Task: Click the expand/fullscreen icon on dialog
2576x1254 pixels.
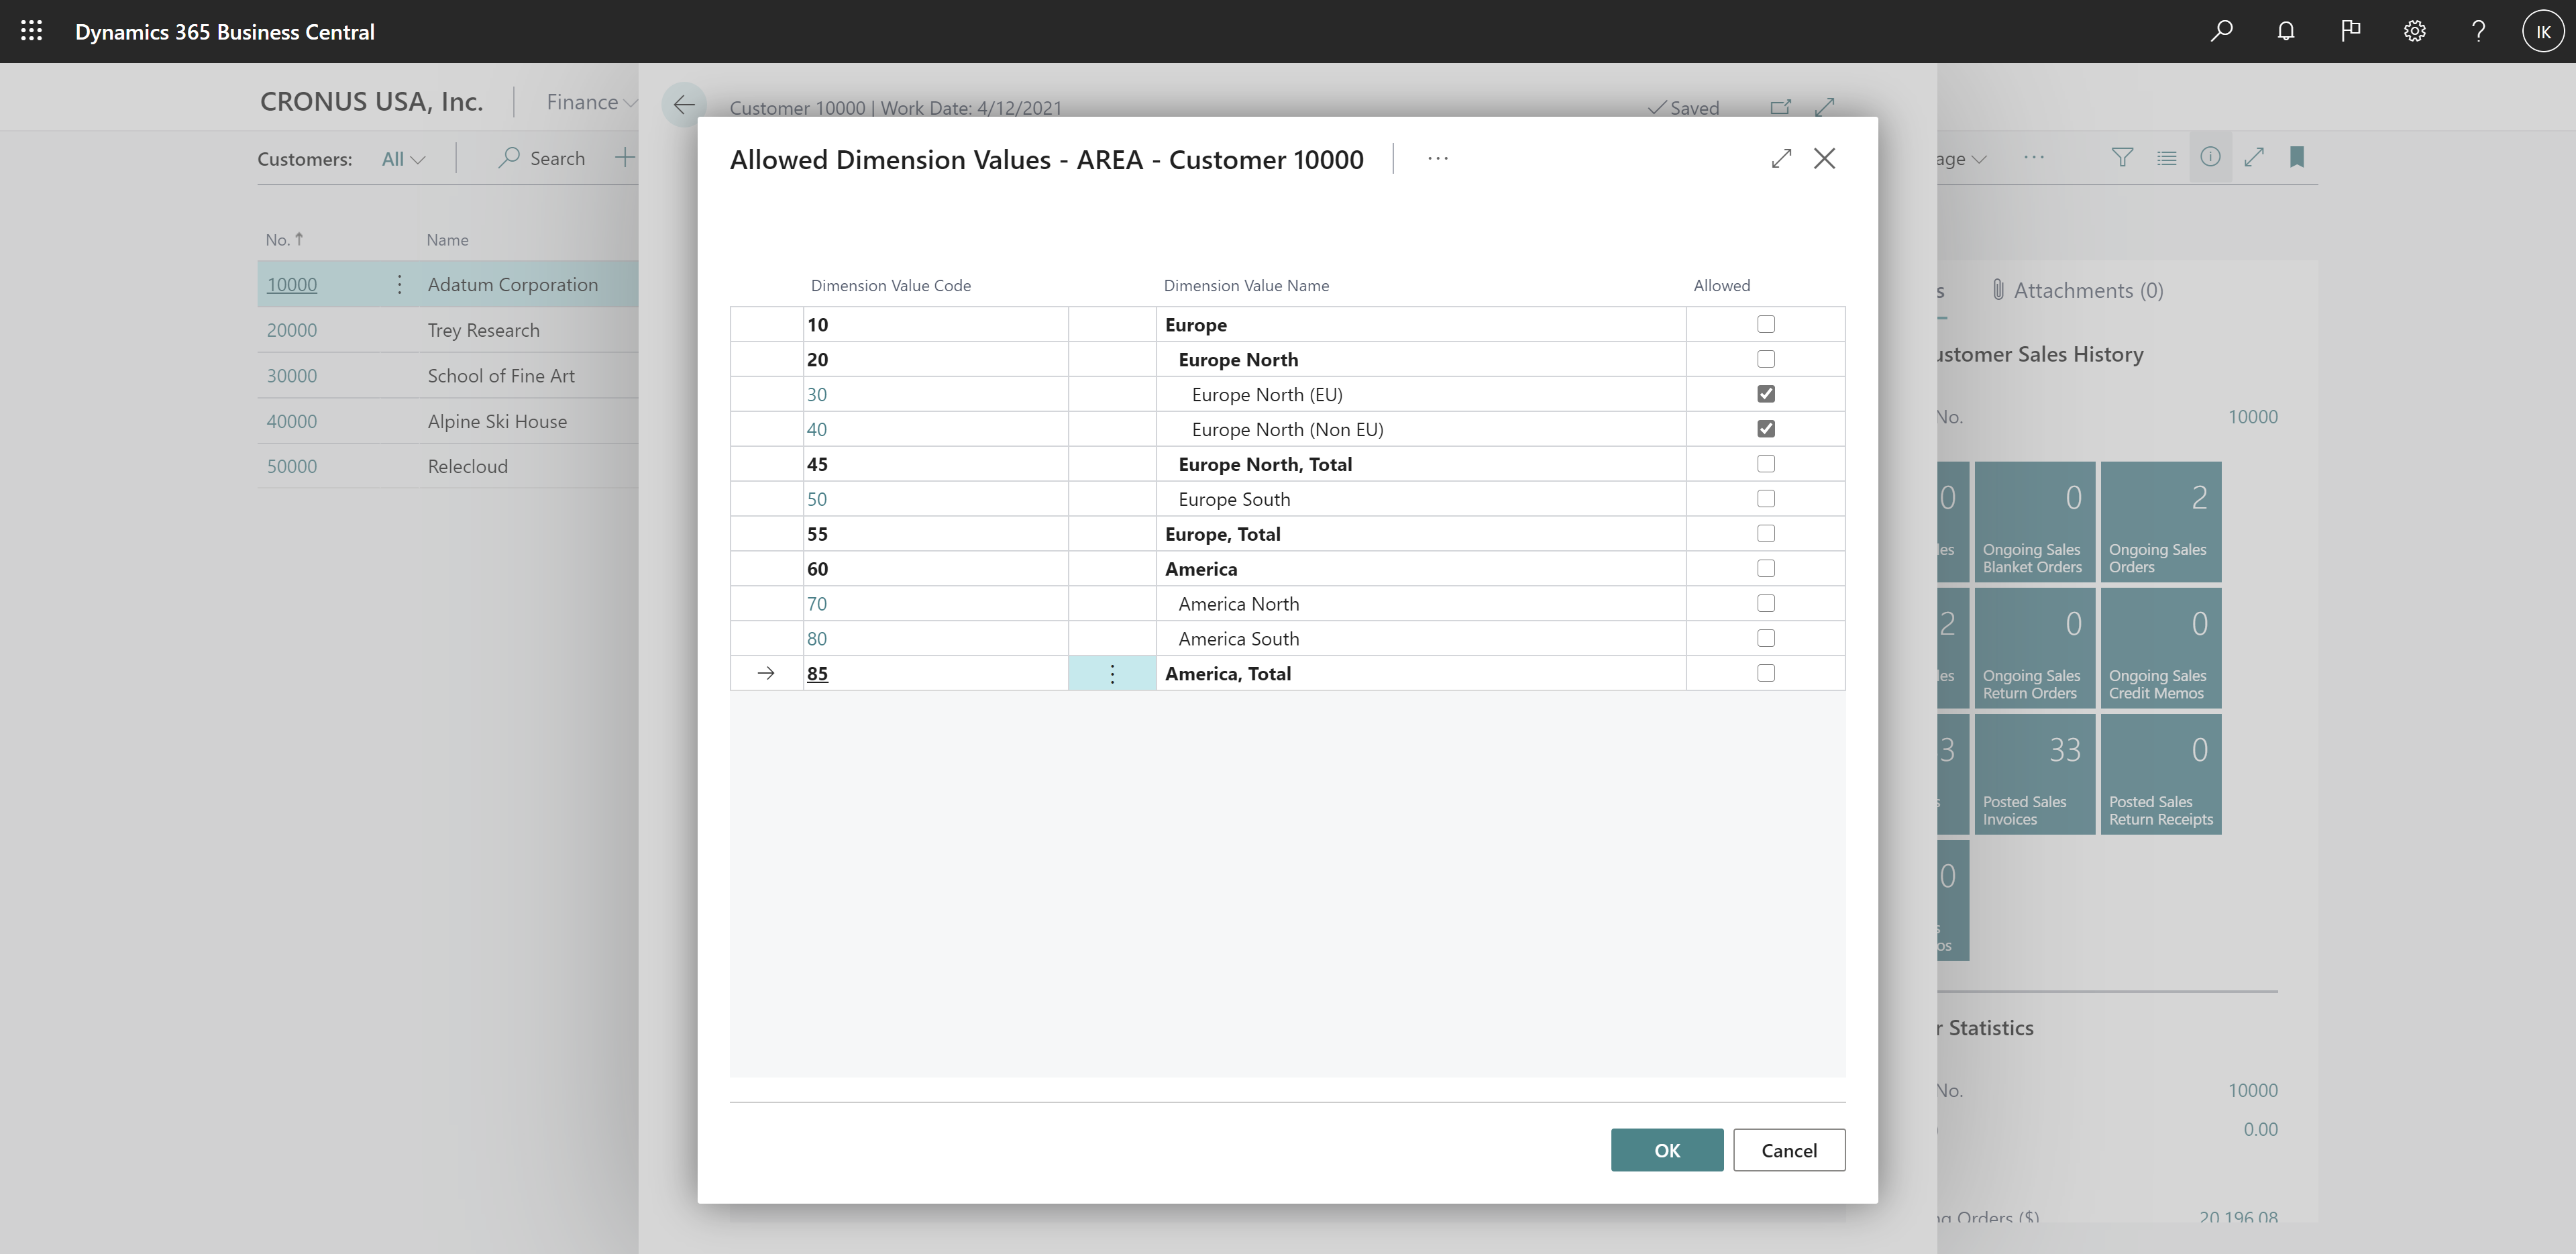Action: pyautogui.click(x=1779, y=158)
